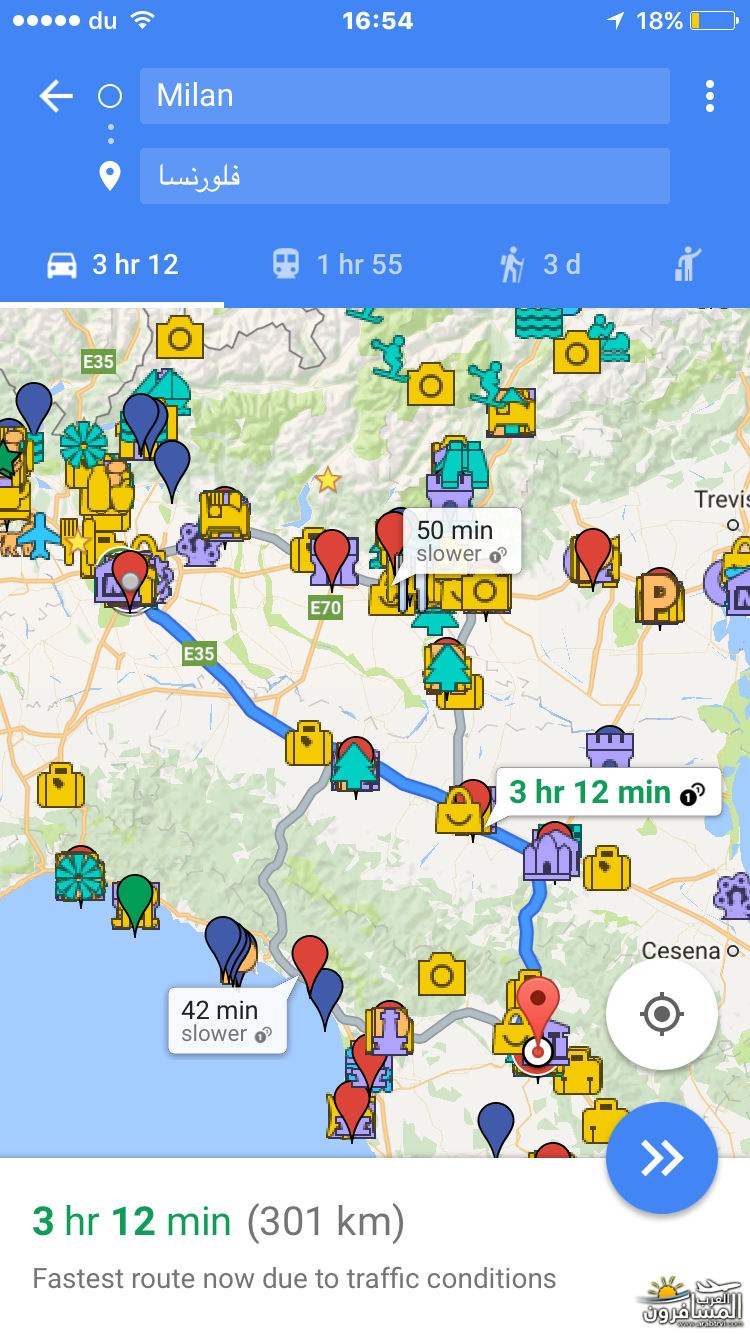Tap camera icon below the 42 min label's route
Screen dimensions: 750x1334
pyautogui.click(x=441, y=973)
